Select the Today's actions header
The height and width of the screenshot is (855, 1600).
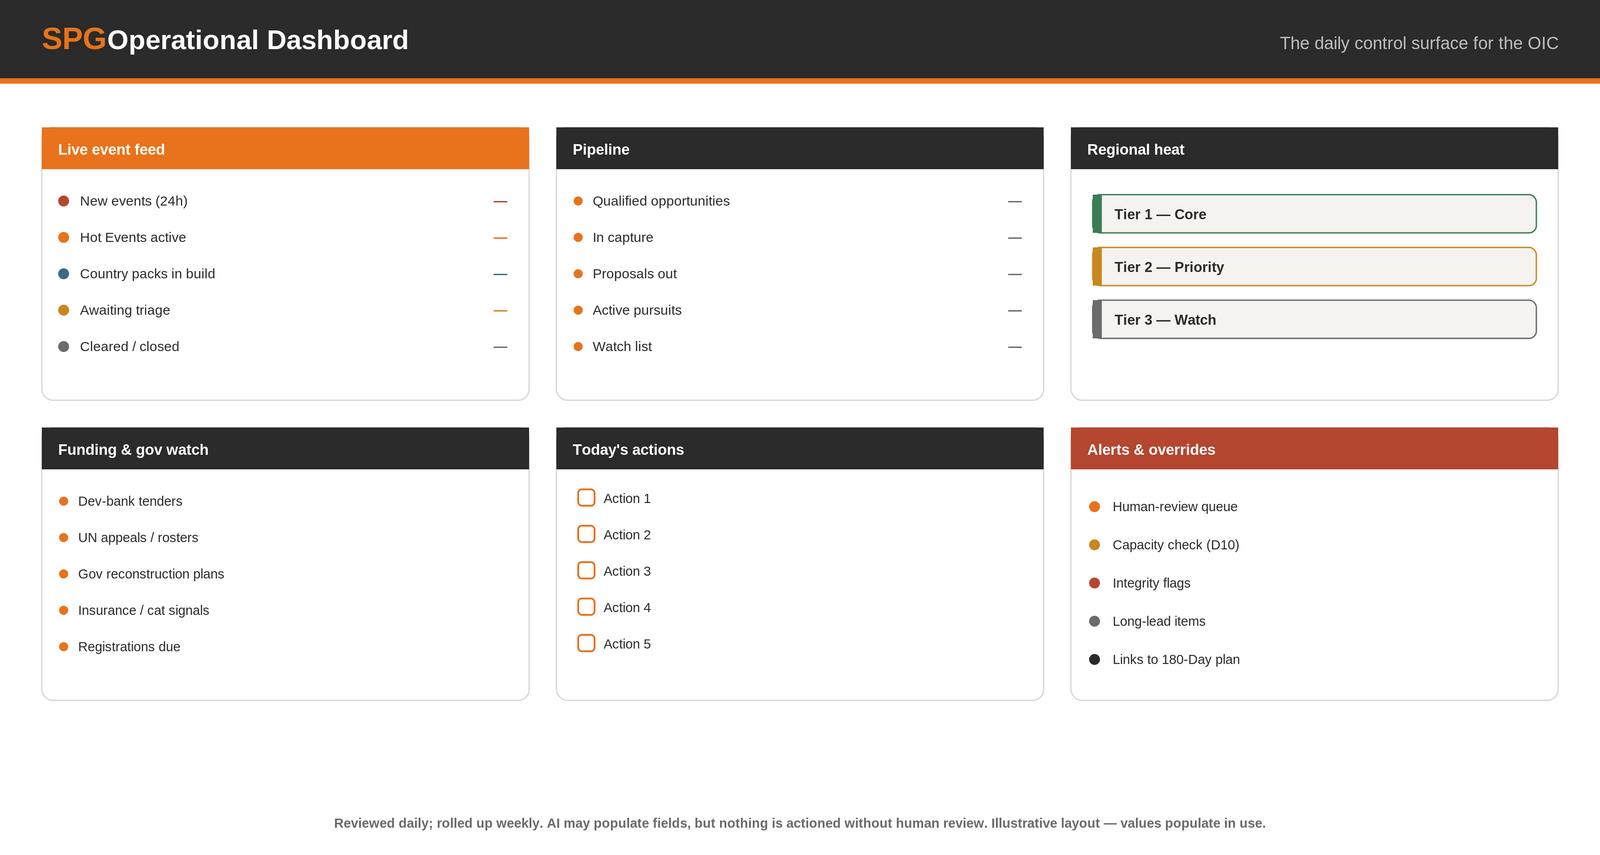(x=800, y=449)
